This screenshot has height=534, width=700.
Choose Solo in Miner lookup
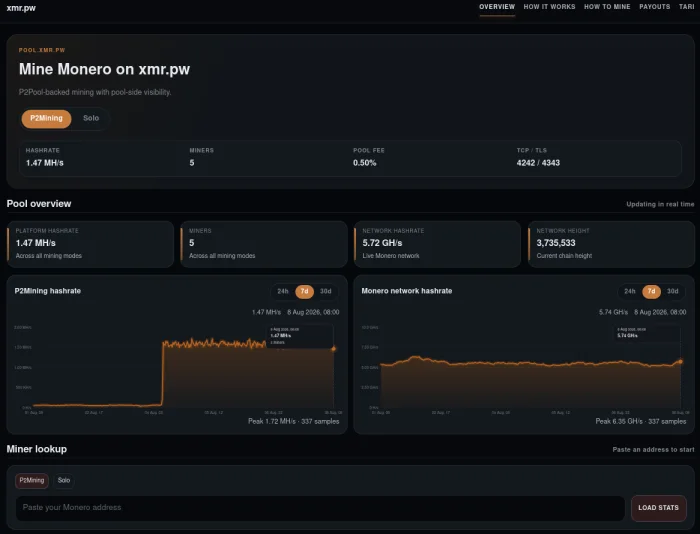point(64,480)
